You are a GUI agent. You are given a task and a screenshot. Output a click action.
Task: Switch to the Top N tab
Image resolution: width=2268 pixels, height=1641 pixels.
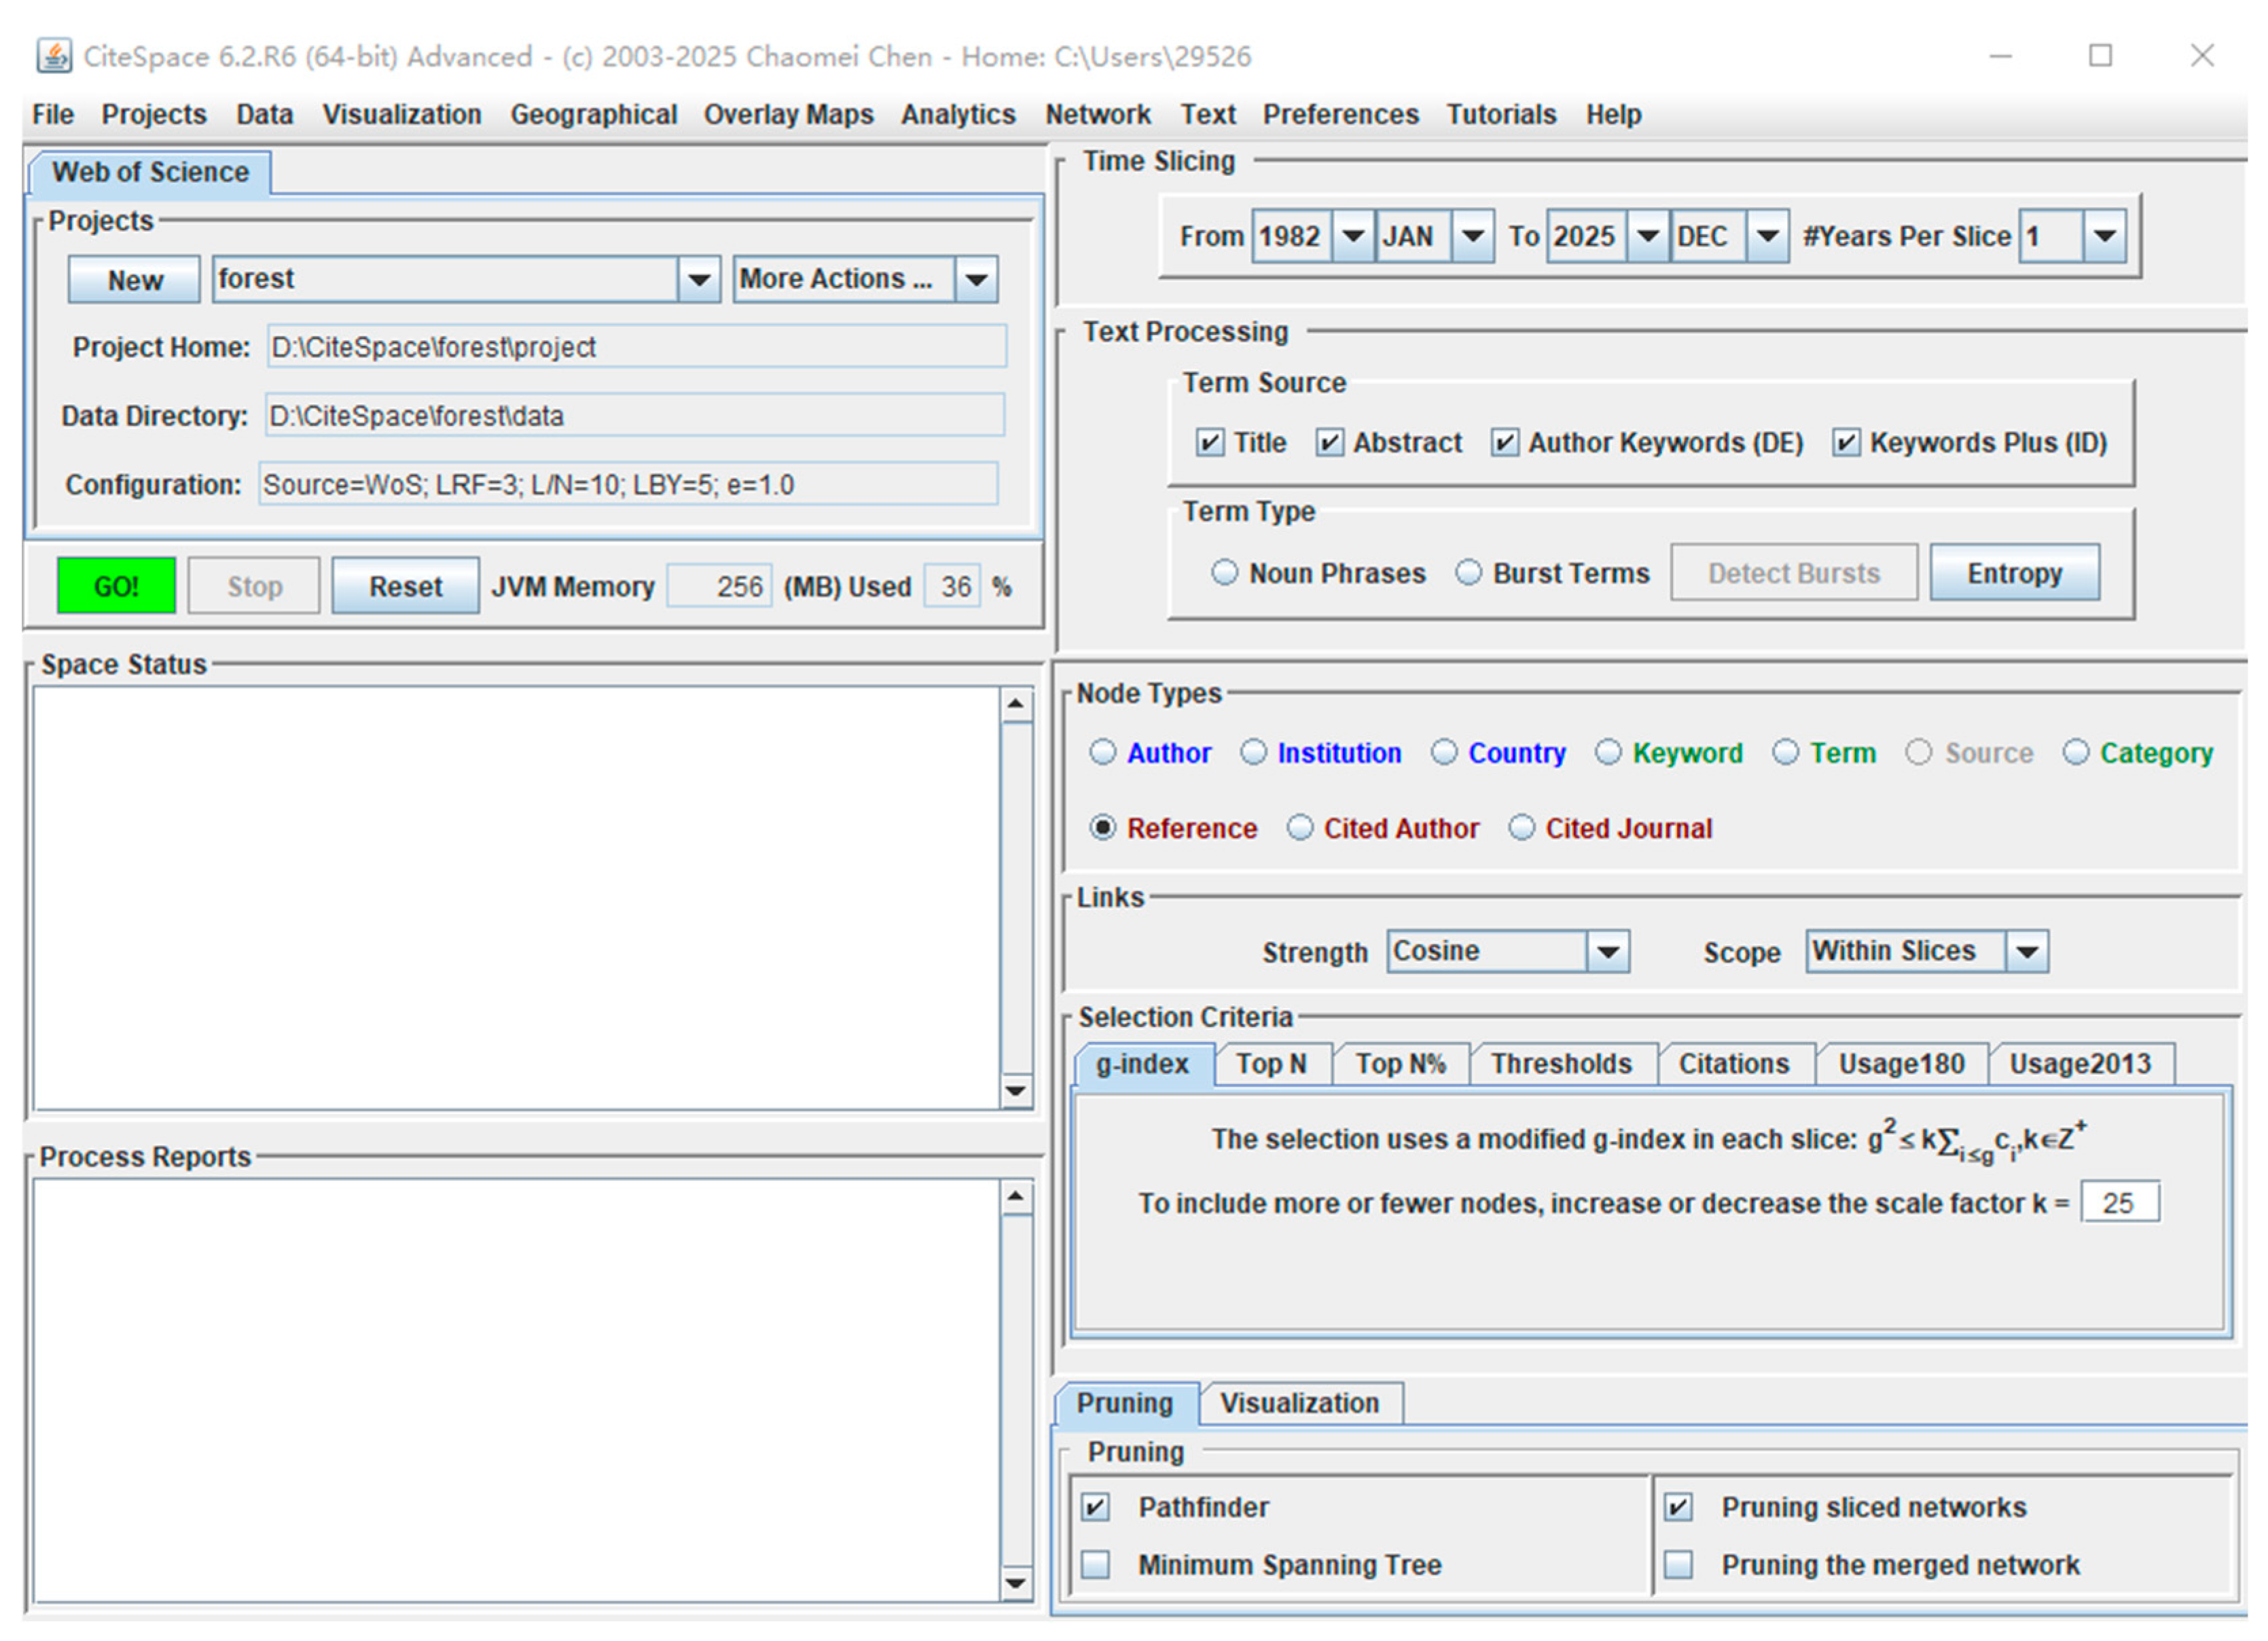click(1271, 1064)
